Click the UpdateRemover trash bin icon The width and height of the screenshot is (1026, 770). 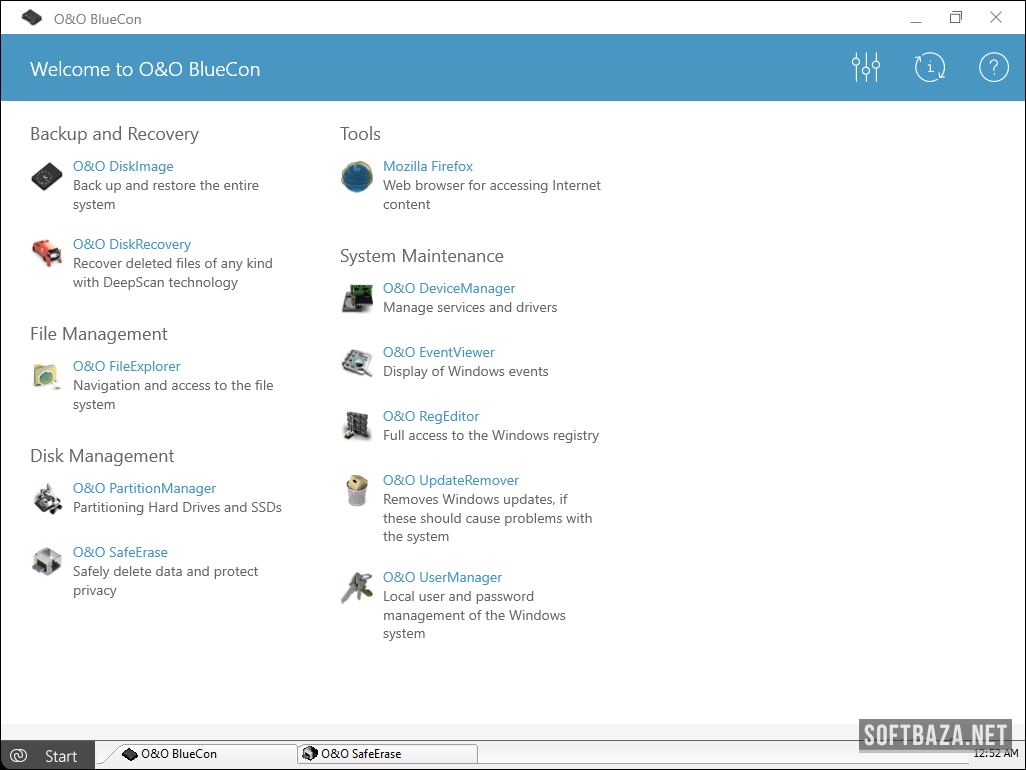point(357,490)
